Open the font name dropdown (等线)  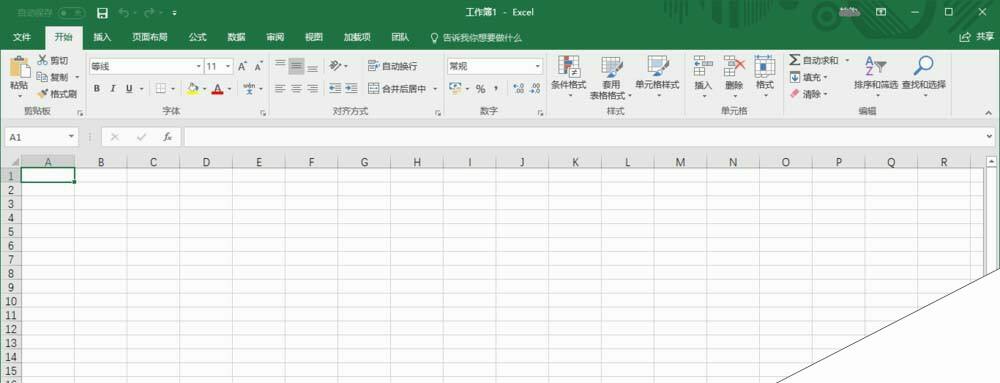[x=198, y=66]
